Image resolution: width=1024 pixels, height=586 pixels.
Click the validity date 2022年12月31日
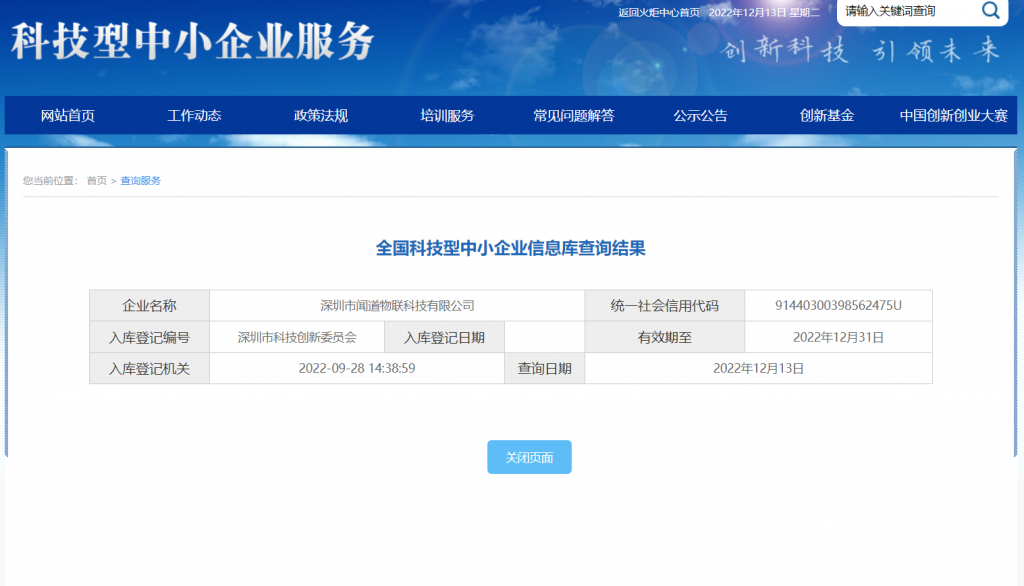(838, 337)
